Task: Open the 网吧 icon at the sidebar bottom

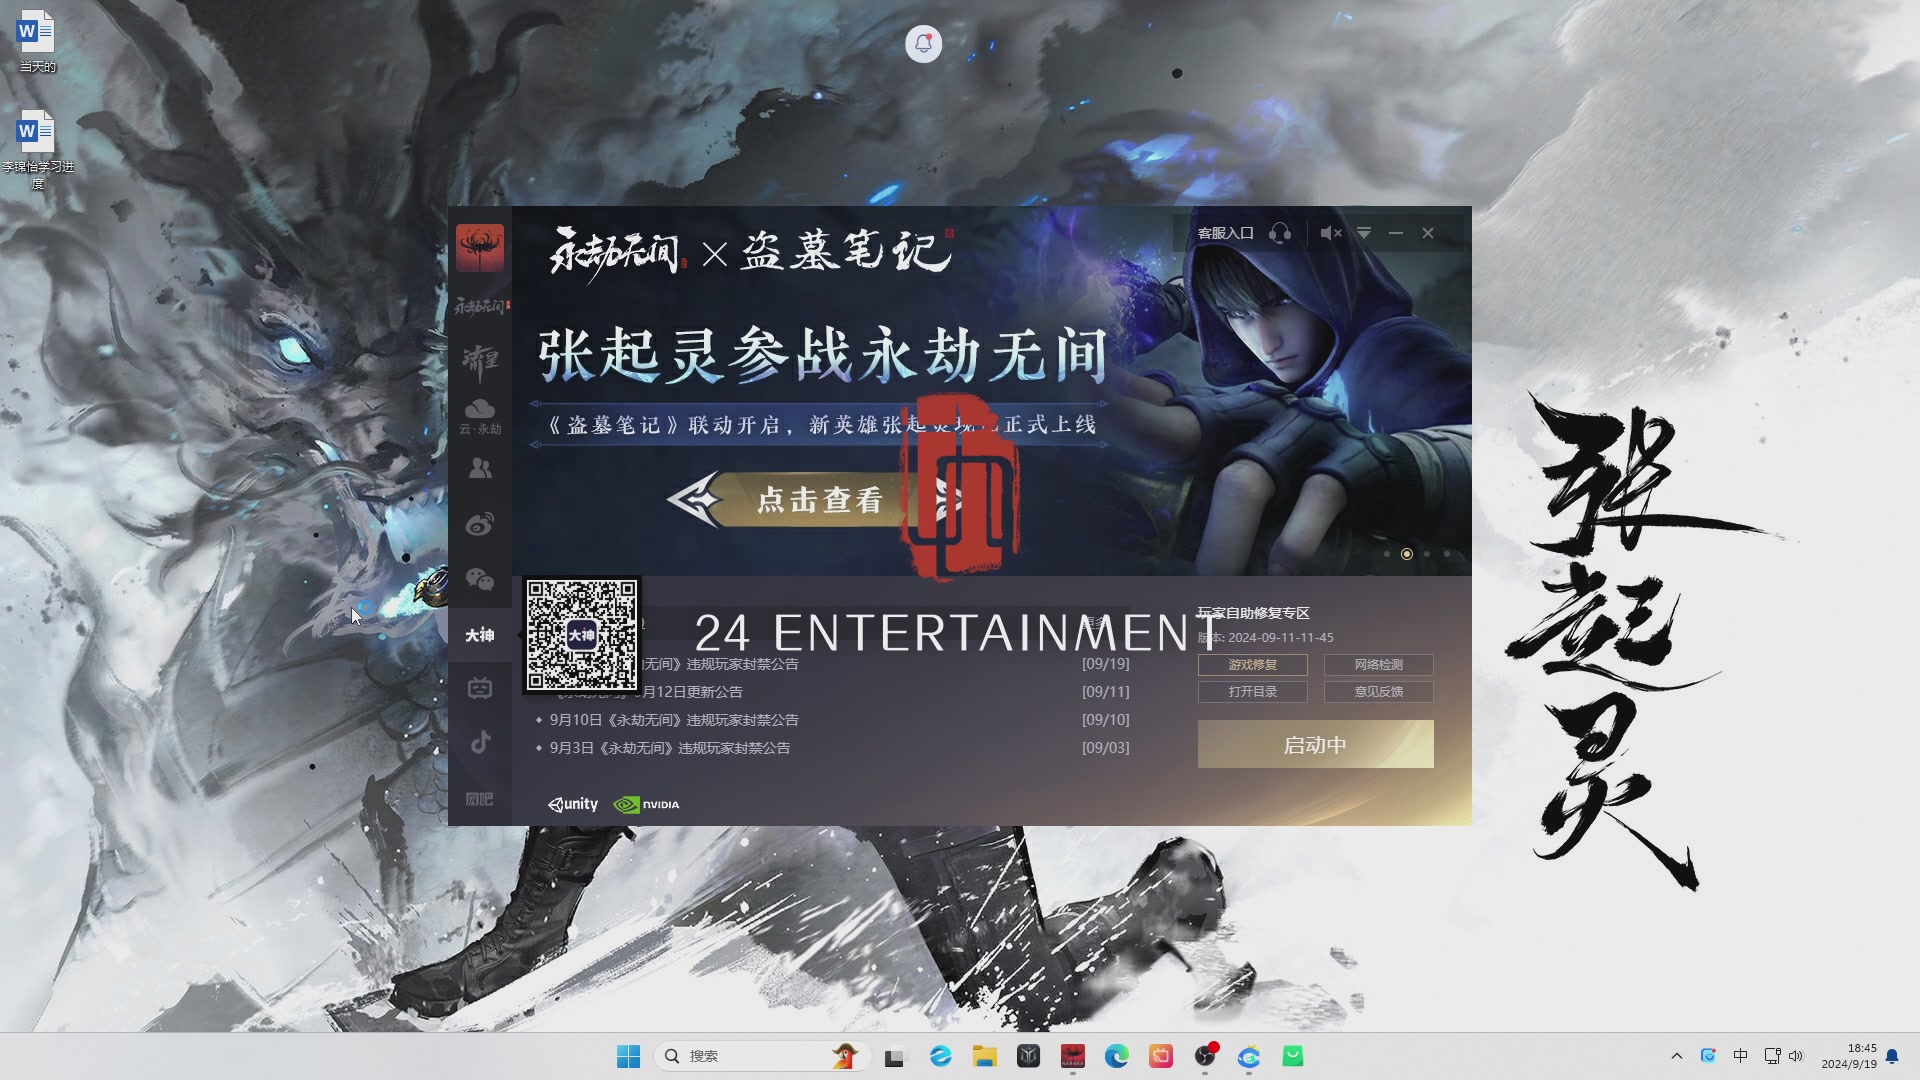Action: 480,798
